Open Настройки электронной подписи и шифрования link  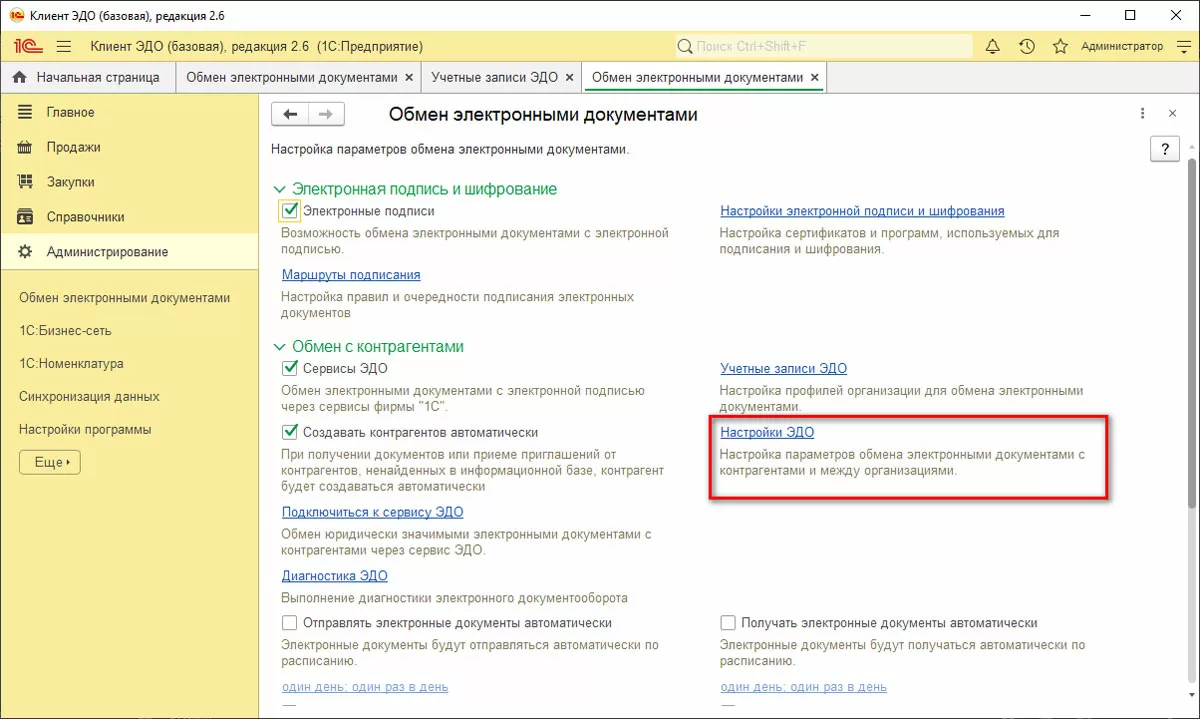862,211
